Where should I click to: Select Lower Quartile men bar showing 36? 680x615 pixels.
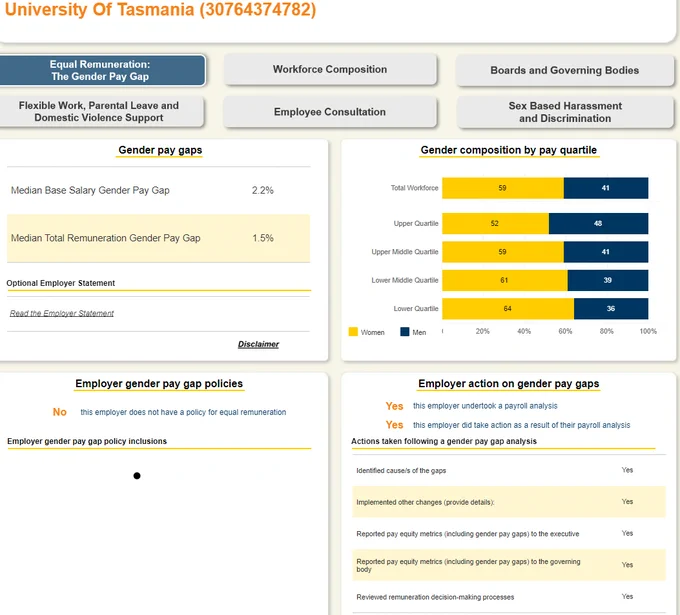611,309
